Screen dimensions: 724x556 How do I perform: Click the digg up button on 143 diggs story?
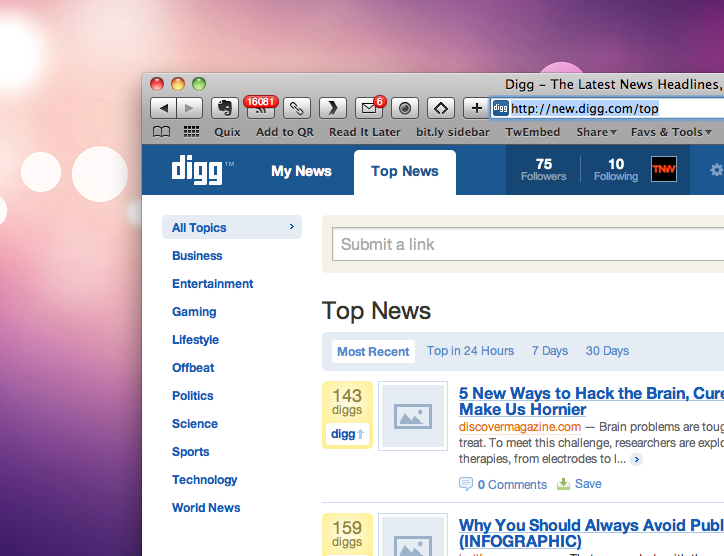(347, 434)
